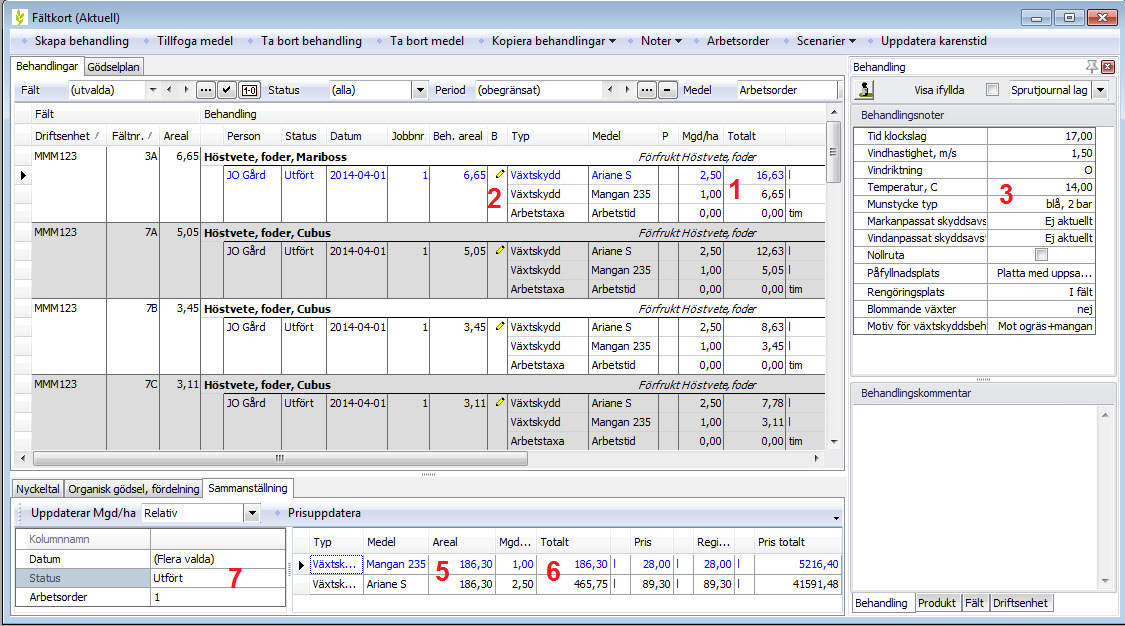Screen dimensions: 1125x626
Task: Open the Uppdaterar Mgd/ha Relativ dropdown
Action: (252, 513)
